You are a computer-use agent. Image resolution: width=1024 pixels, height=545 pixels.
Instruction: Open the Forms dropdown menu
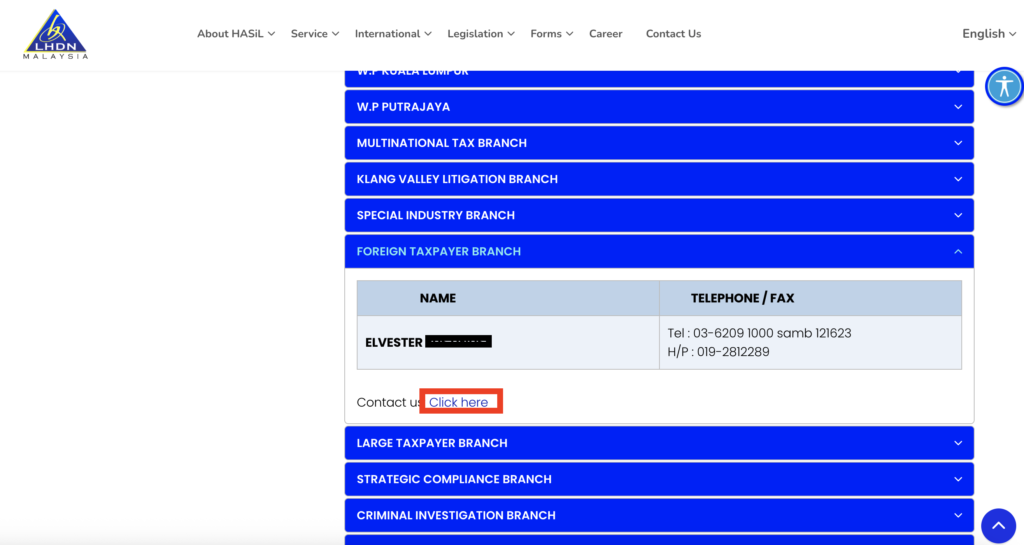coord(551,34)
